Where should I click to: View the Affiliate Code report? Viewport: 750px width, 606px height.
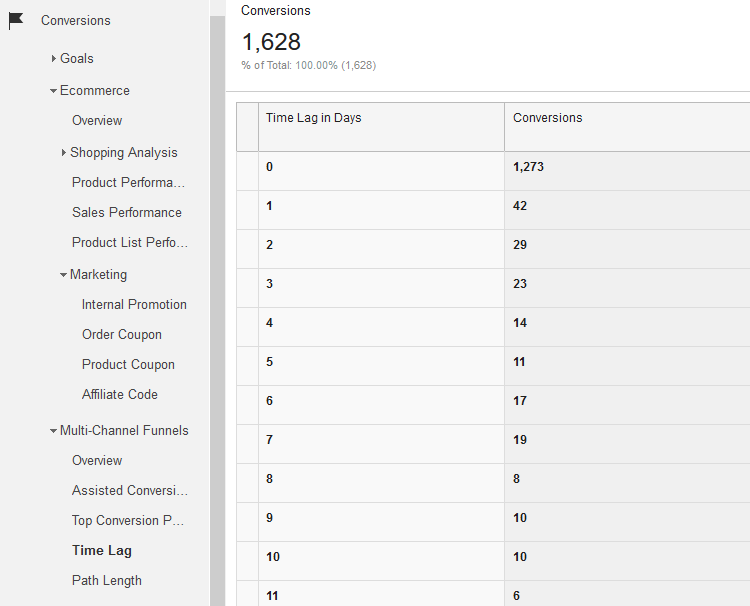pos(120,395)
